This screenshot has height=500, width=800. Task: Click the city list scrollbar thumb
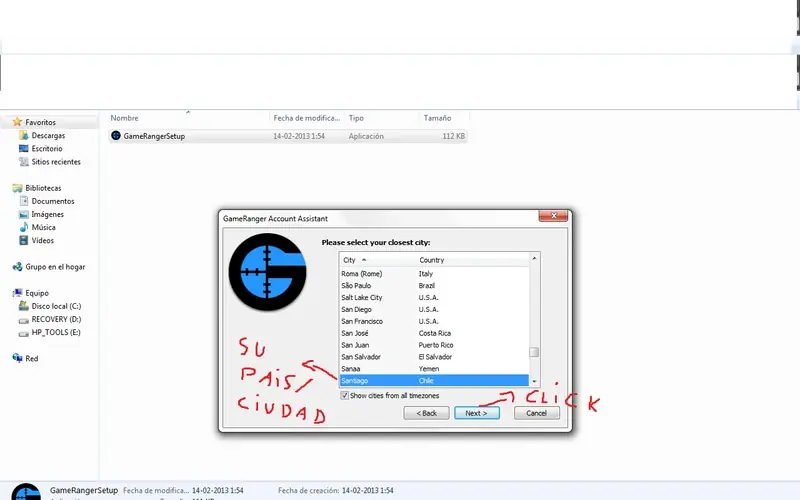tap(534, 352)
